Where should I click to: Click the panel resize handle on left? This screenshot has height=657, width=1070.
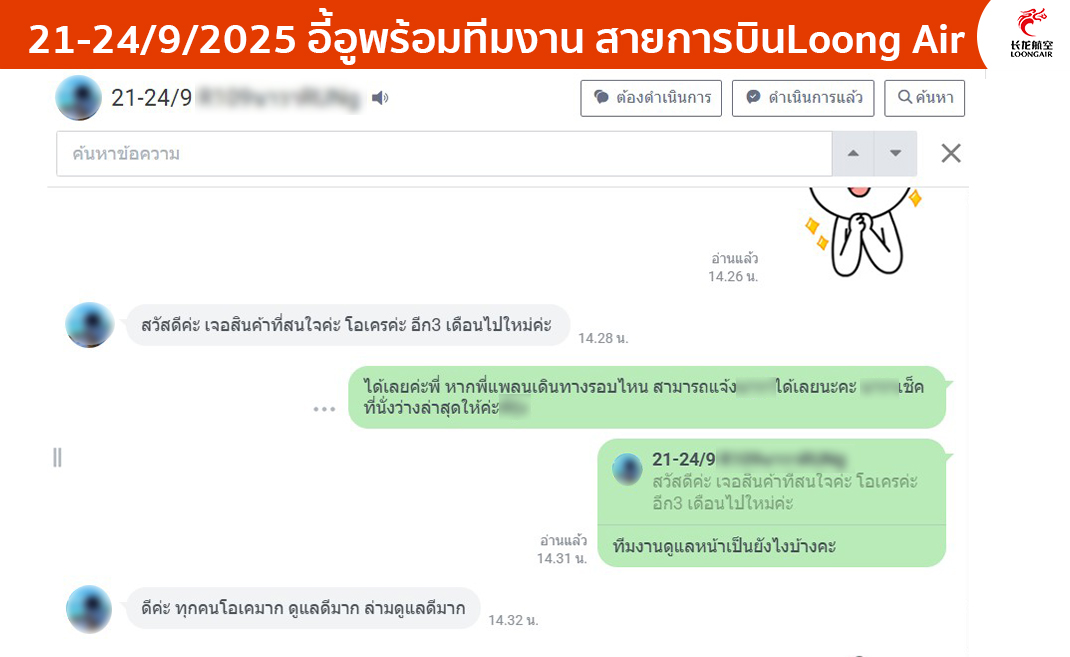[x=57, y=458]
